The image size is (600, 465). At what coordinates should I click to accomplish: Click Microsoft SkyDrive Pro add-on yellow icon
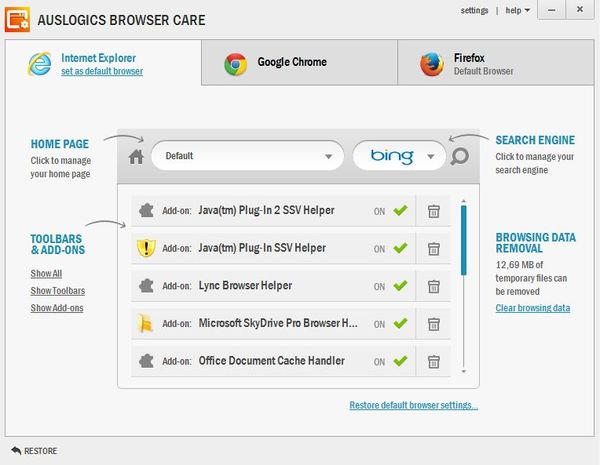(144, 323)
